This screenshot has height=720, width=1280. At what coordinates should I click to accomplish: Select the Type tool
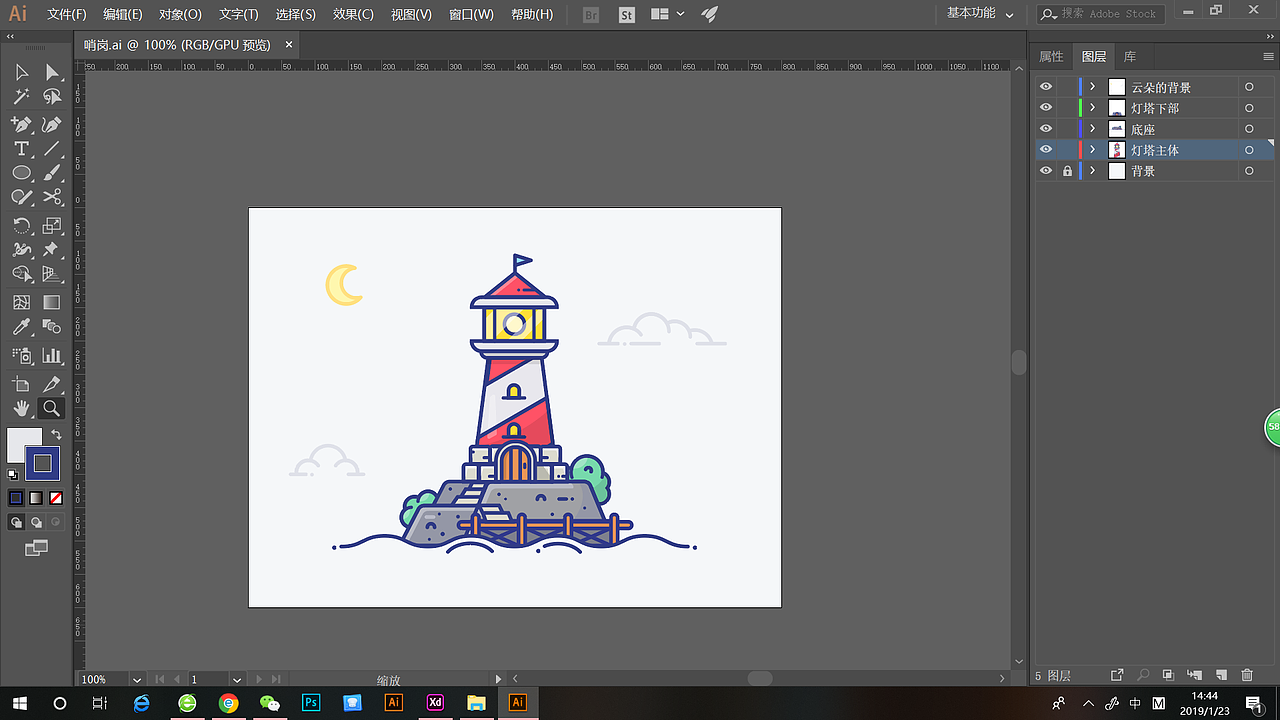pyautogui.click(x=21, y=149)
